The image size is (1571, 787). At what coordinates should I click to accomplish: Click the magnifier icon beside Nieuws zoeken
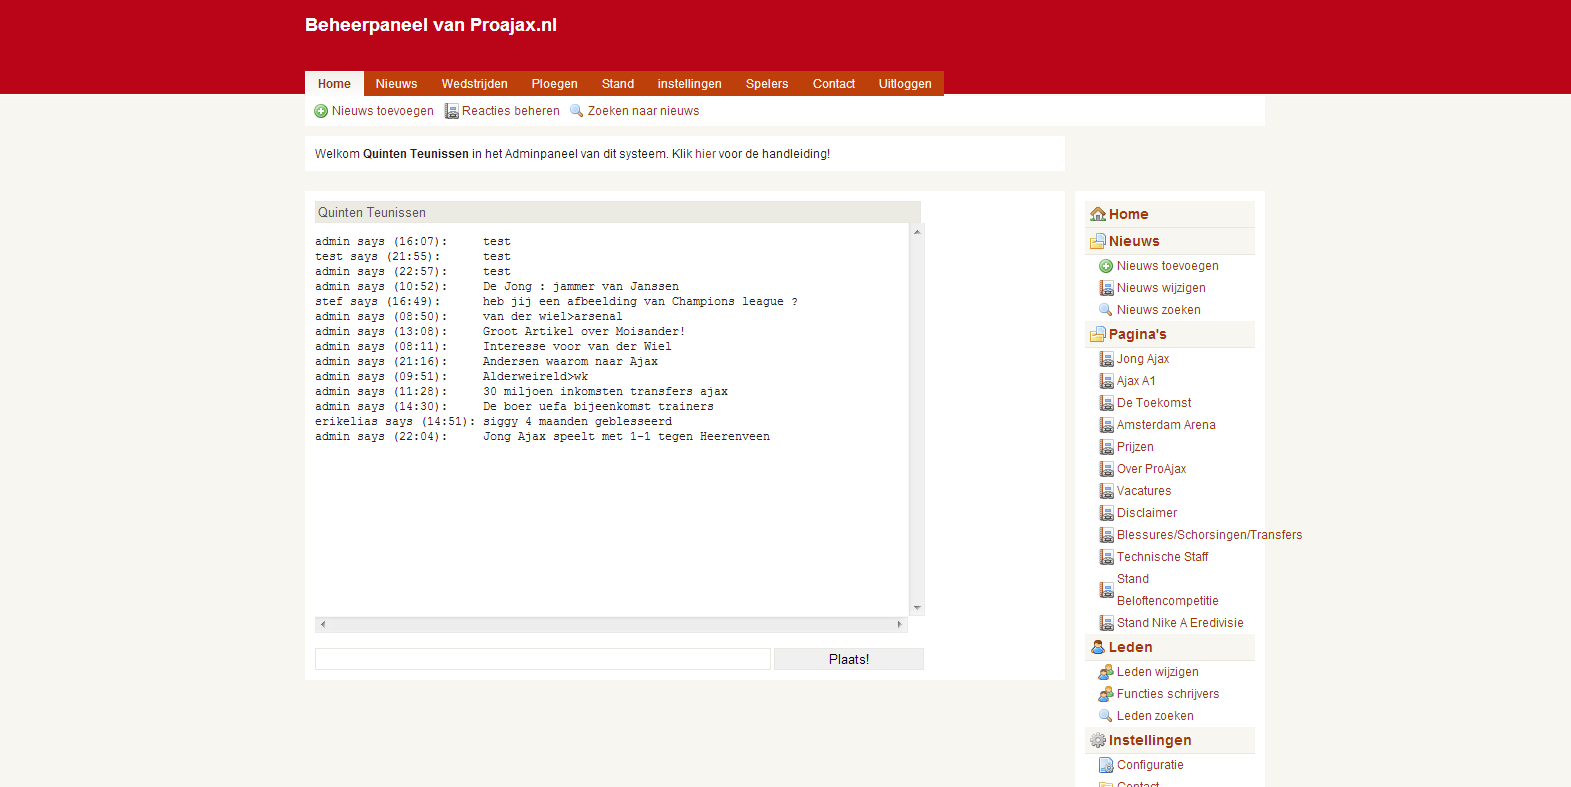[1106, 310]
